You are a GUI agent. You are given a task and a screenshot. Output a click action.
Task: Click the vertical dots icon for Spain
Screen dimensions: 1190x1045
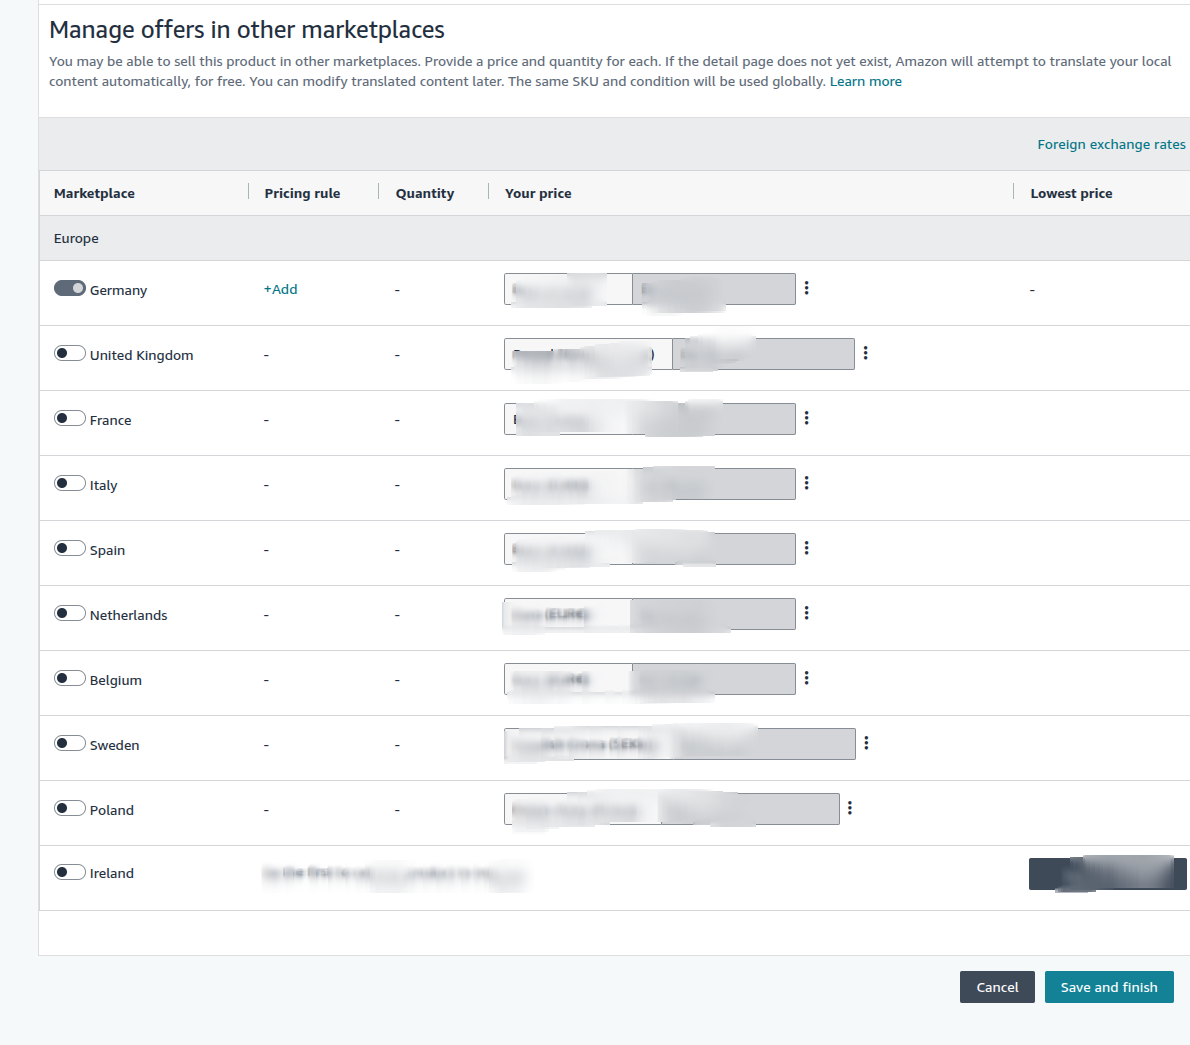[x=806, y=548]
